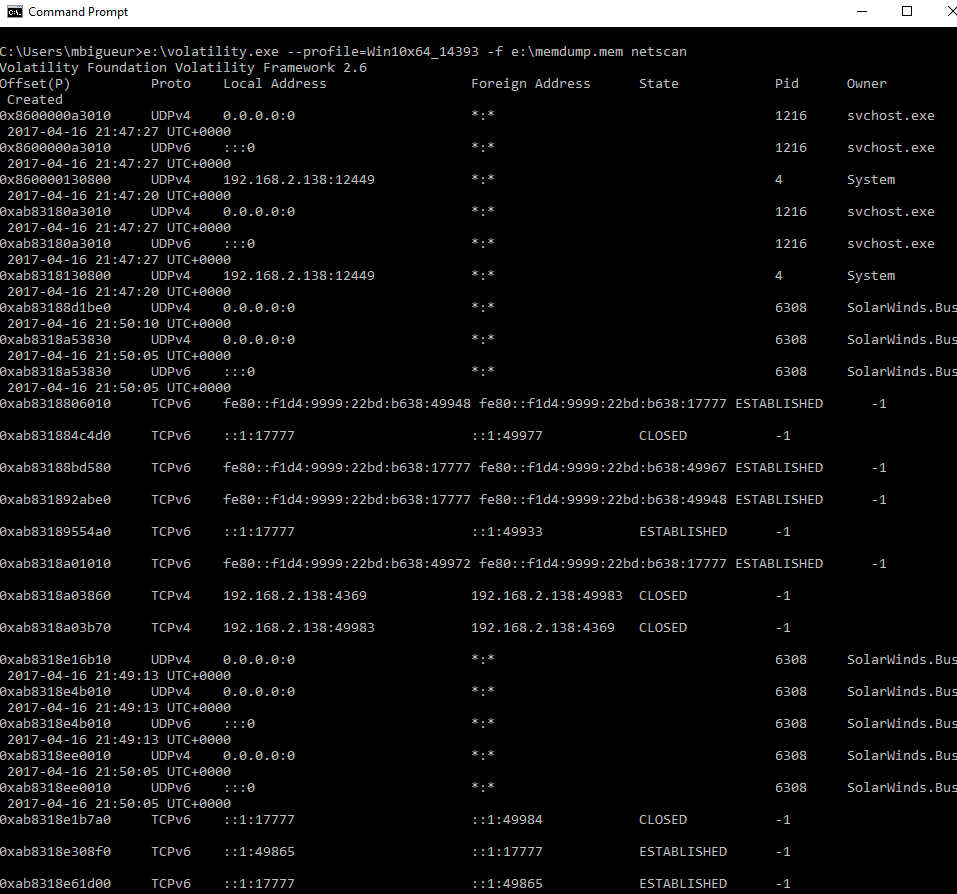This screenshot has width=957, height=894.
Task: Click the Proto column header
Action: [171, 84]
